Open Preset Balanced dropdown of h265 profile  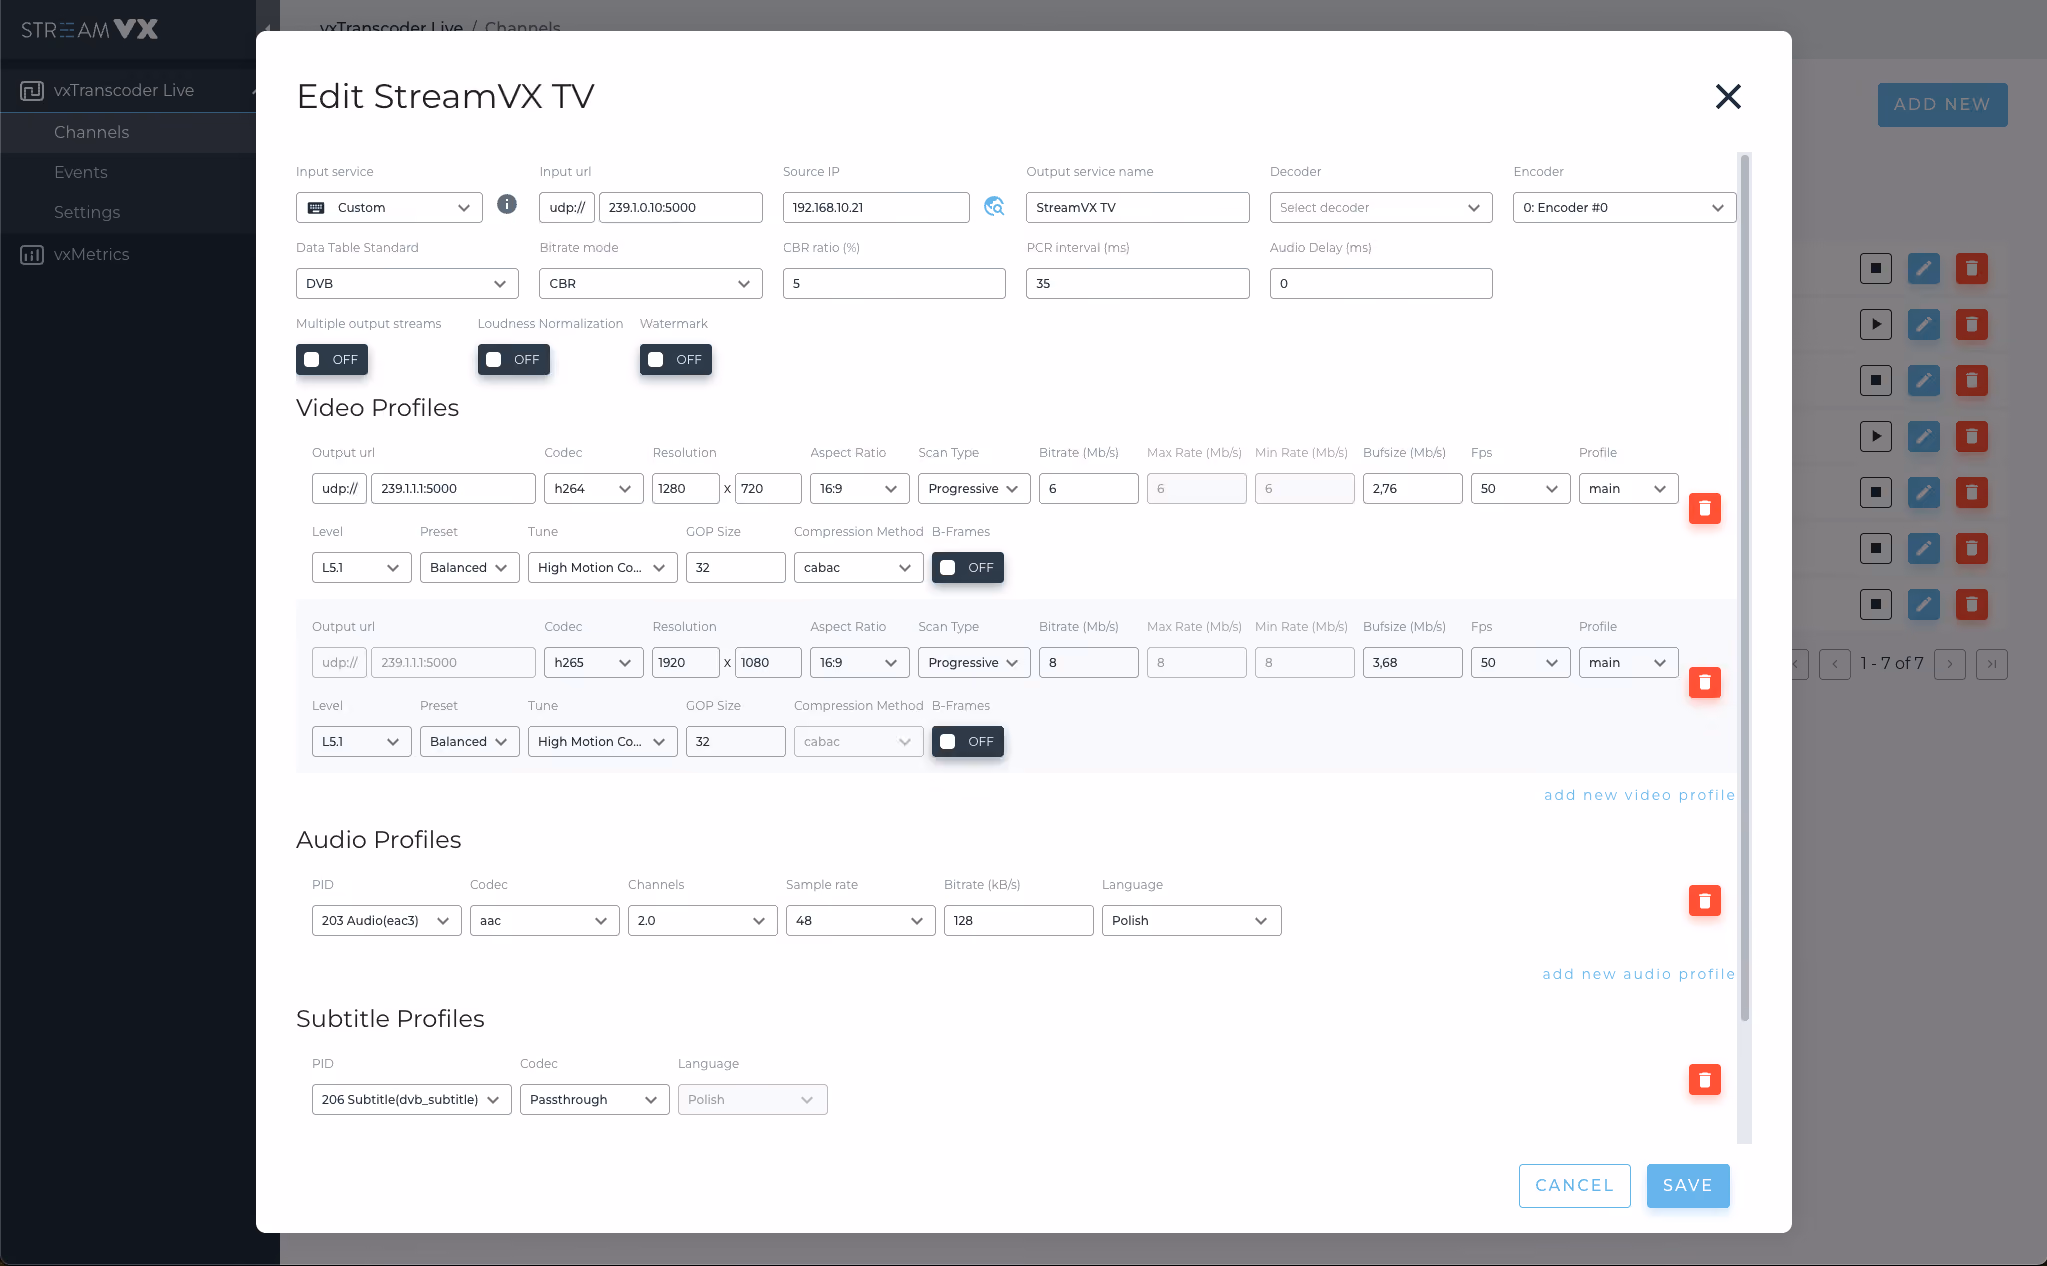pyautogui.click(x=470, y=741)
